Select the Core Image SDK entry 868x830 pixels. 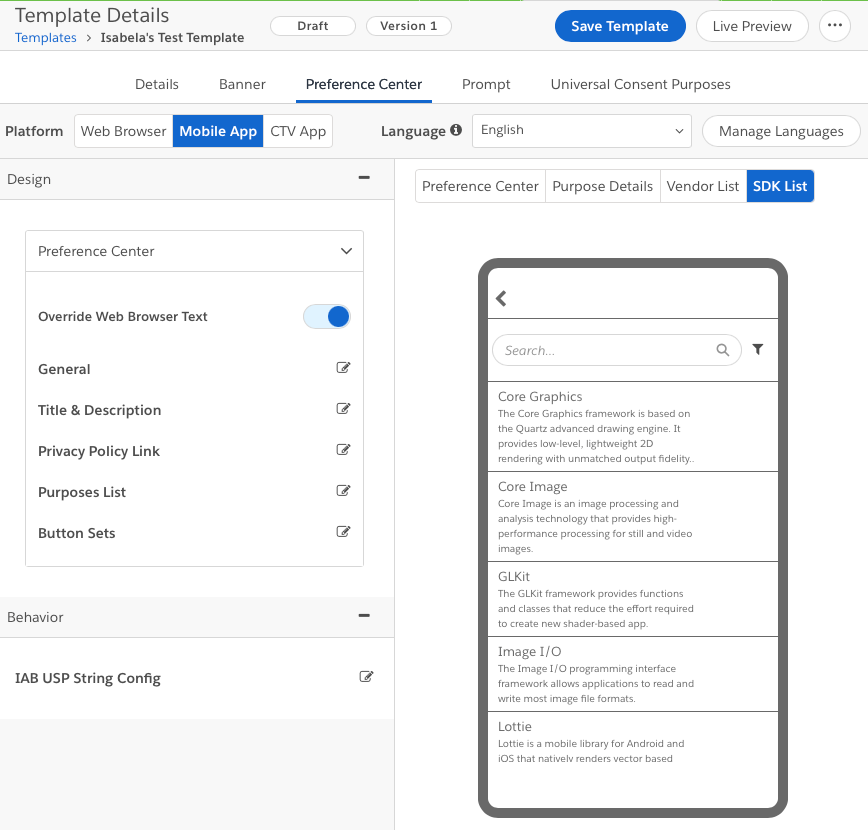(633, 517)
